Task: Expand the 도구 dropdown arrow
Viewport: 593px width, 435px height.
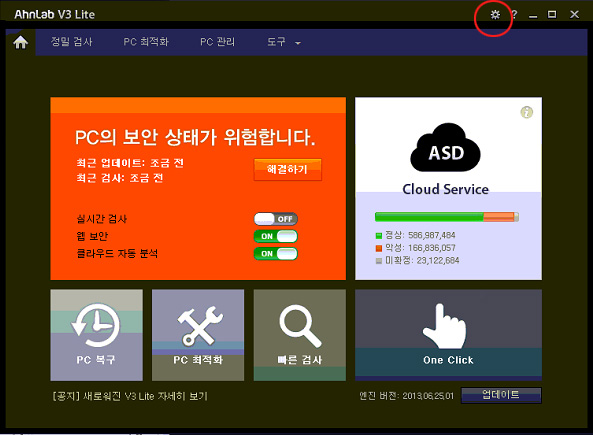Action: 298,43
